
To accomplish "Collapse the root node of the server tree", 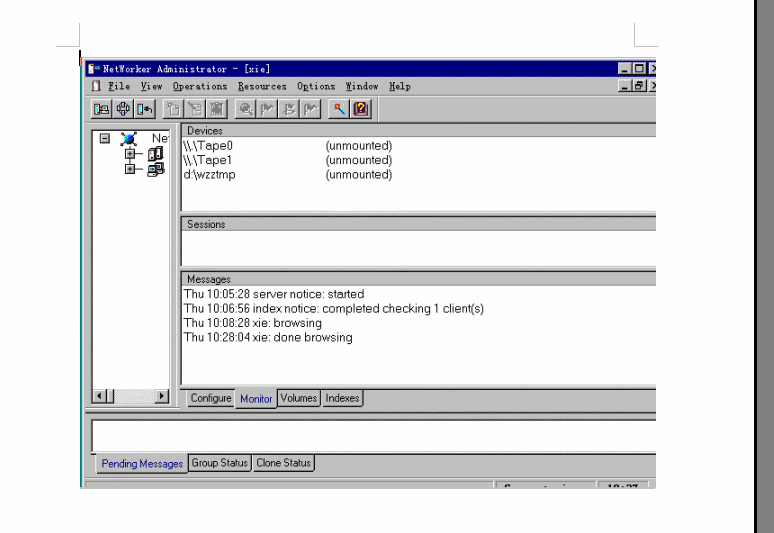I will (x=105, y=139).
